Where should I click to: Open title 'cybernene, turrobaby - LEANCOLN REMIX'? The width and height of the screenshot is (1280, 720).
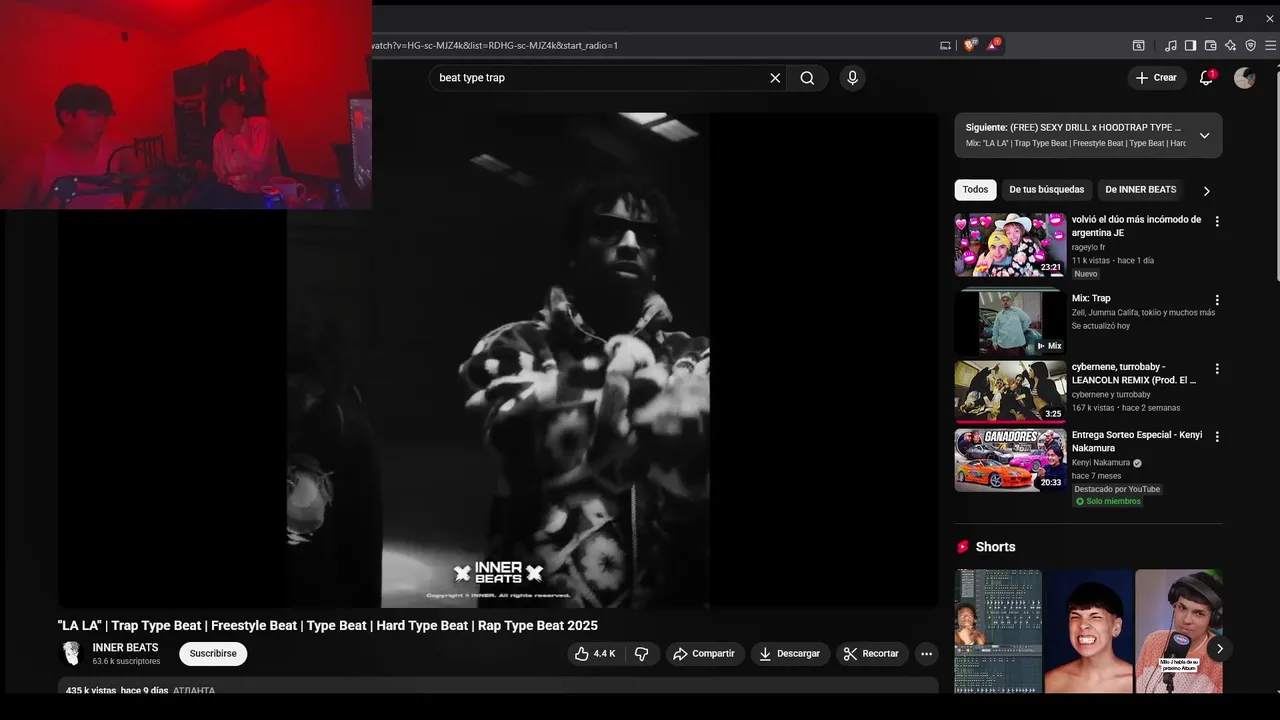click(1134, 373)
